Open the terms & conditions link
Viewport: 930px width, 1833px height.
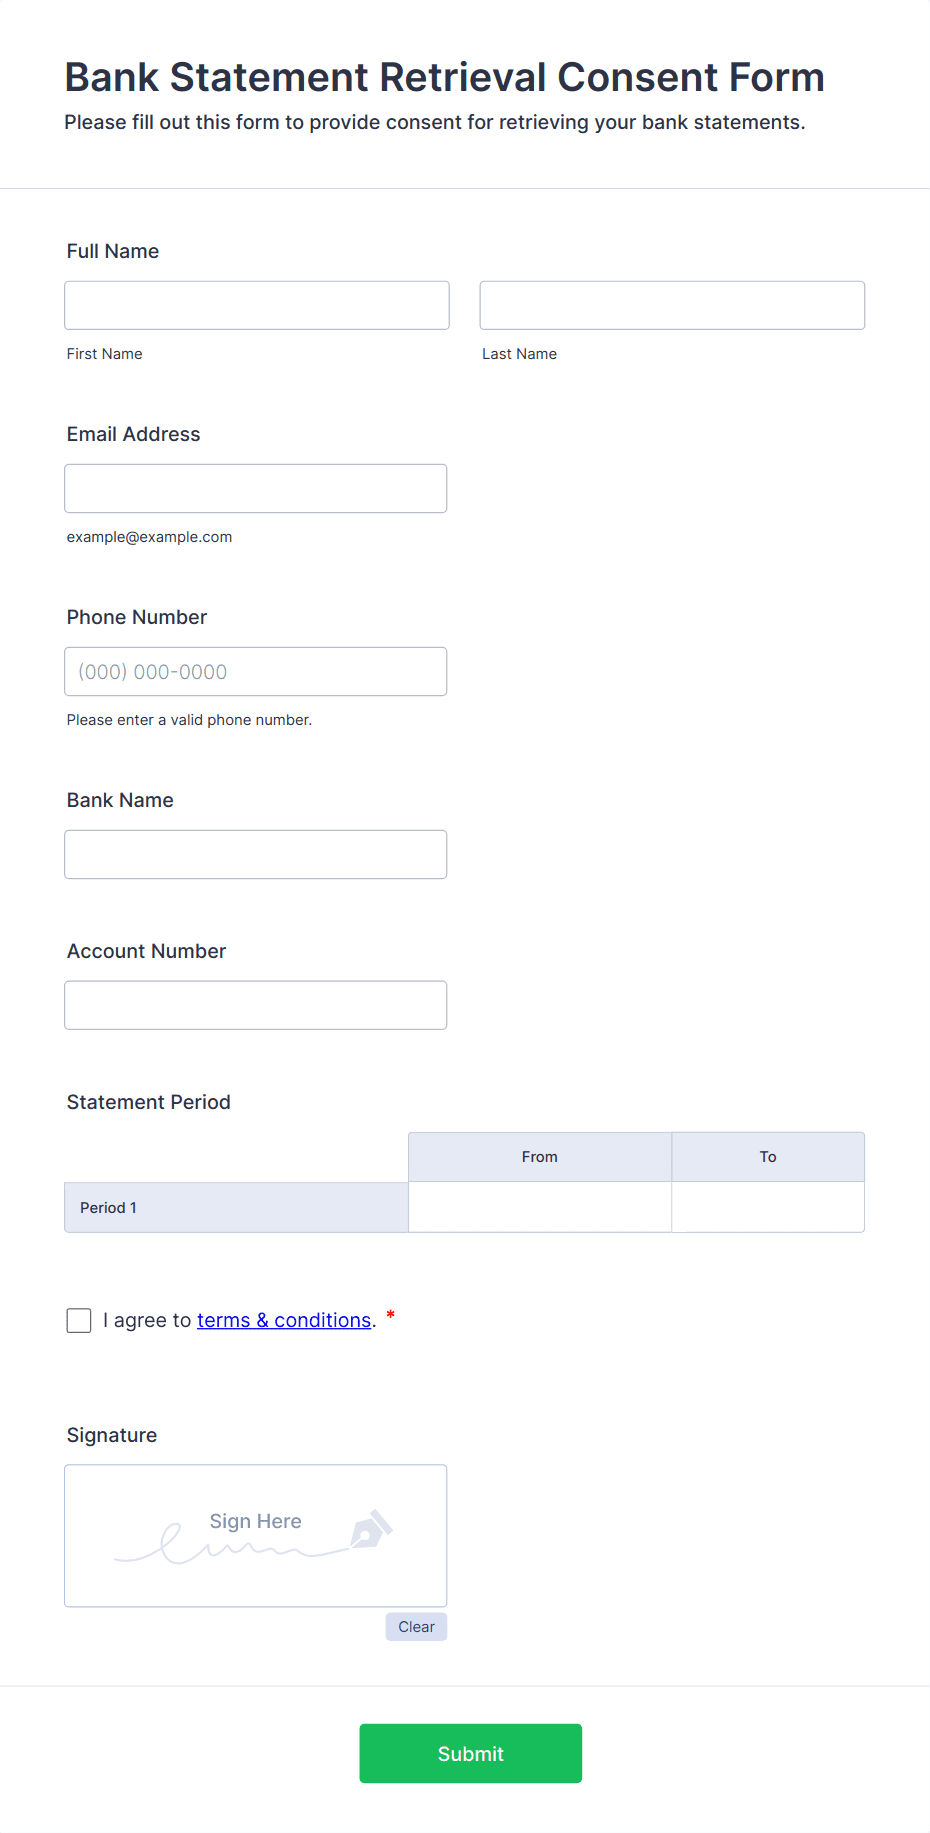(284, 1320)
